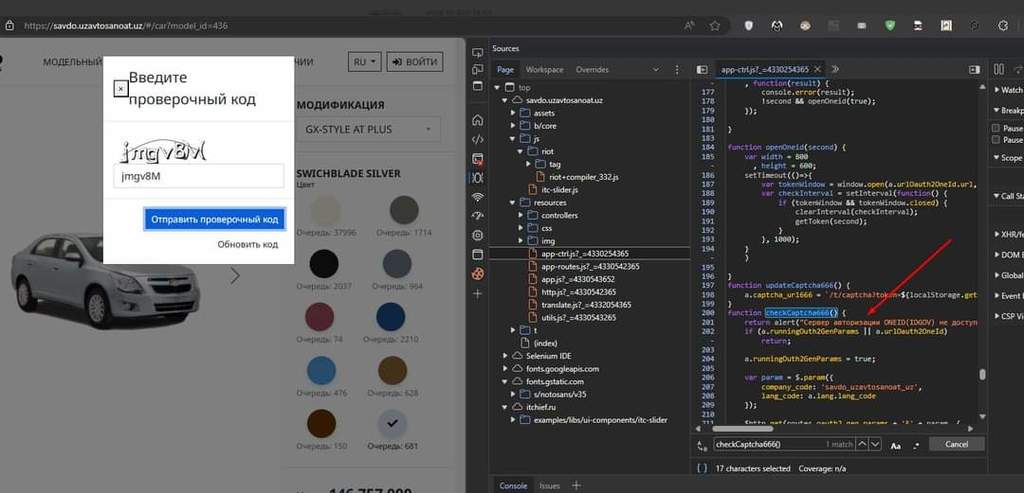This screenshot has height=493, width=1024.
Task: Open the Network panel wifi icon
Action: point(478,197)
